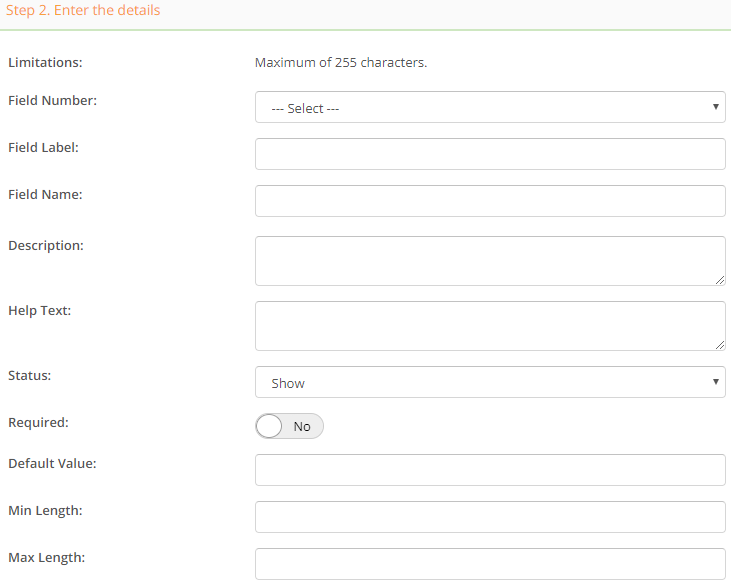731x587 pixels.
Task: Toggle the Required switch to Yes
Action: [x=290, y=426]
